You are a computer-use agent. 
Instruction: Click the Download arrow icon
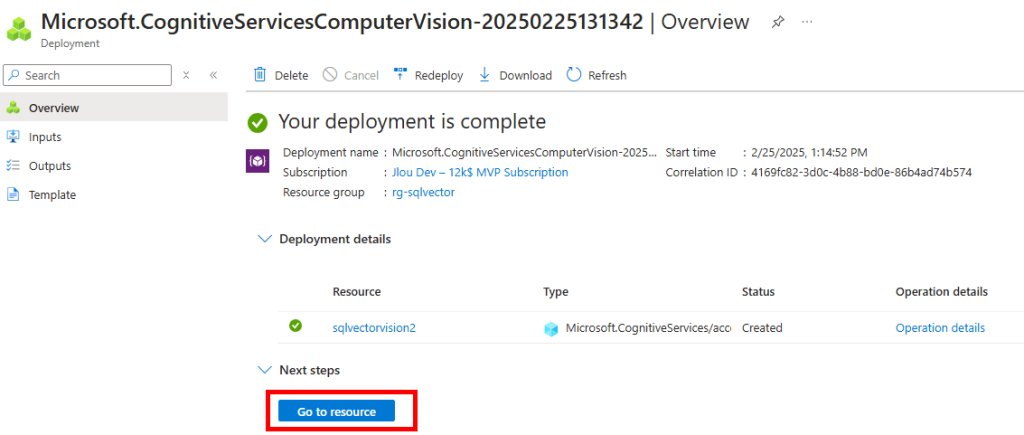[485, 74]
